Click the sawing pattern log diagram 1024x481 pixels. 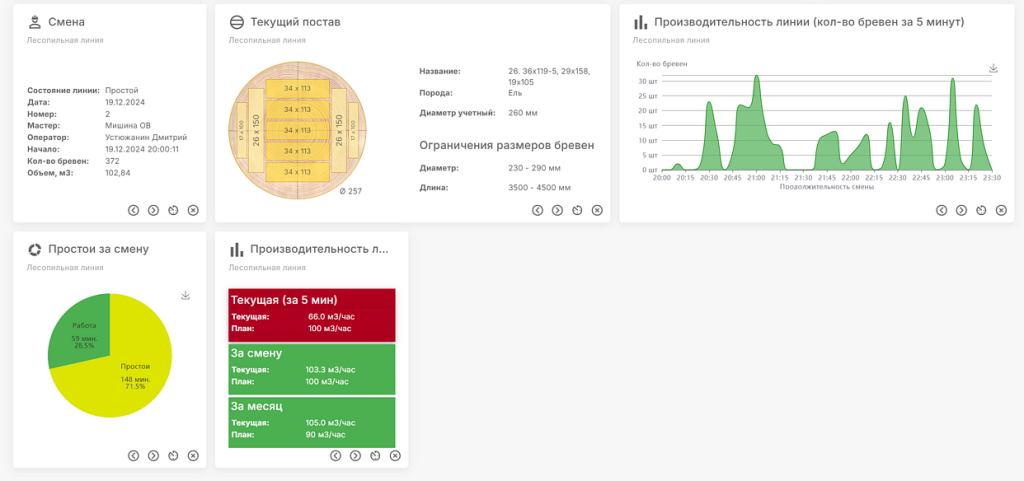coord(297,131)
